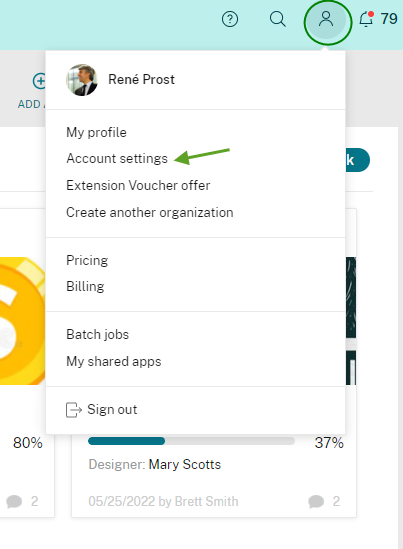The width and height of the screenshot is (403, 549).
Task: Select René Prost profile avatar
Action: pyautogui.click(x=82, y=80)
